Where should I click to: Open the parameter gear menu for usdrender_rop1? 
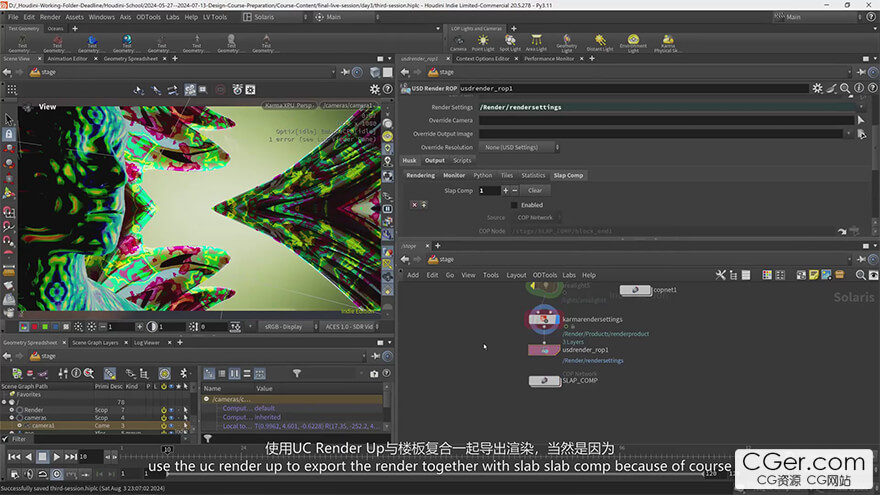point(817,88)
